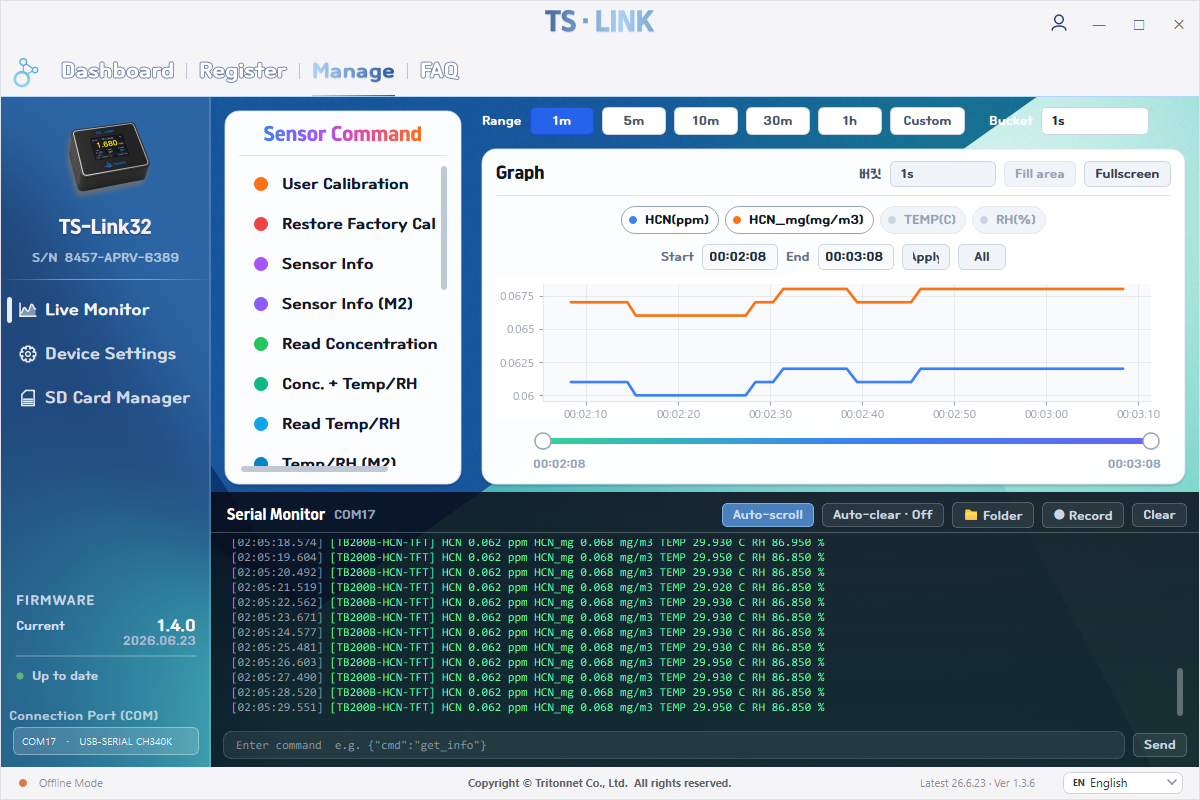Click the red dot next to Restore Factory Cal
The width and height of the screenshot is (1200, 800).
click(261, 224)
